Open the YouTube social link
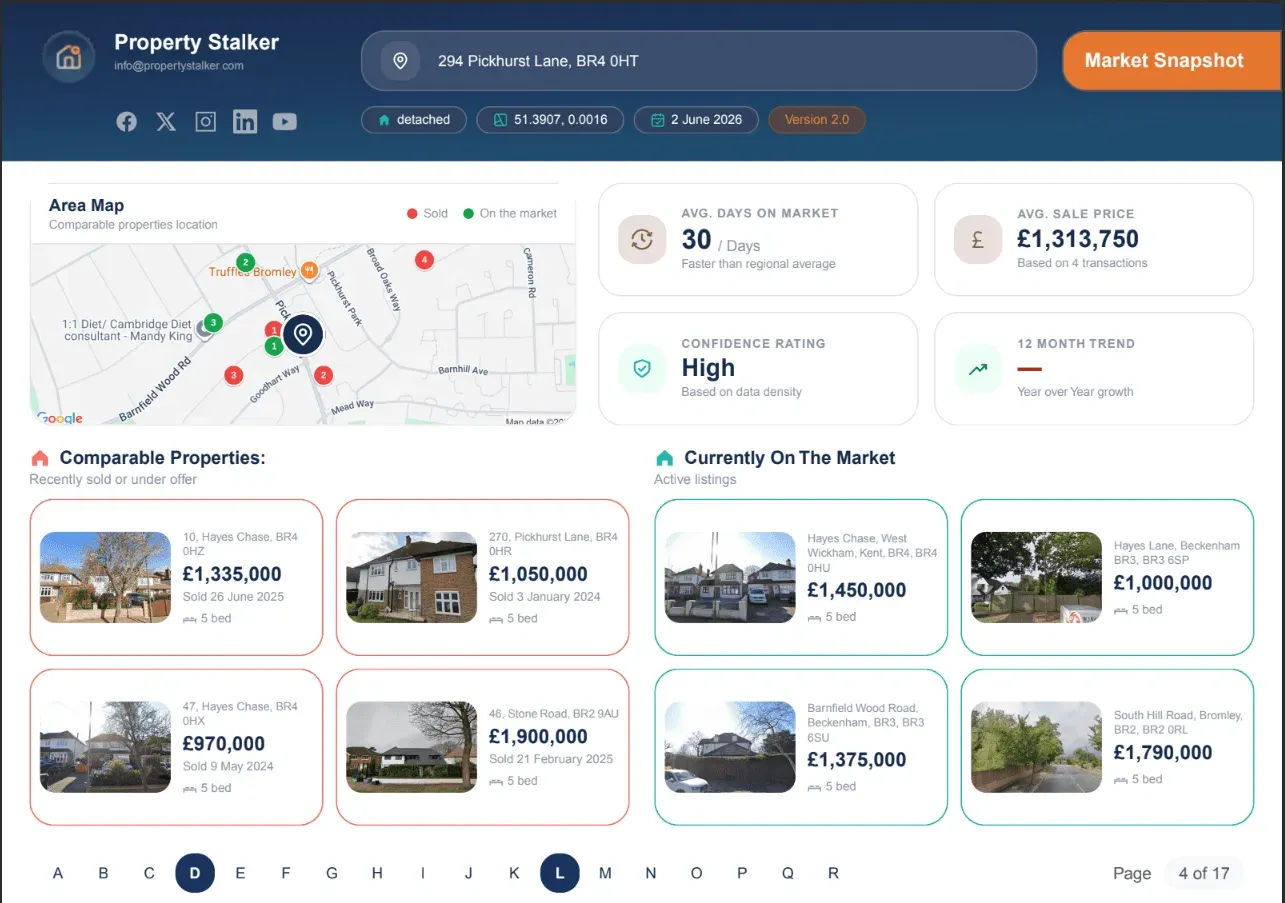The image size is (1285, 903). click(285, 122)
